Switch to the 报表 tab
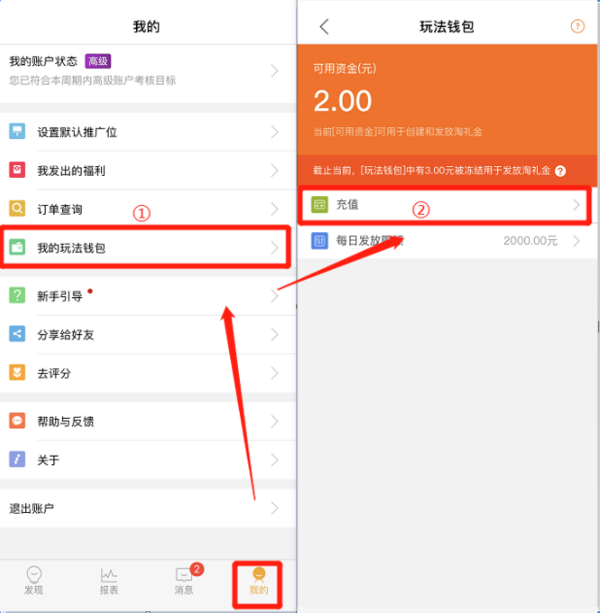Screen dimensions: 600x613 point(109,581)
